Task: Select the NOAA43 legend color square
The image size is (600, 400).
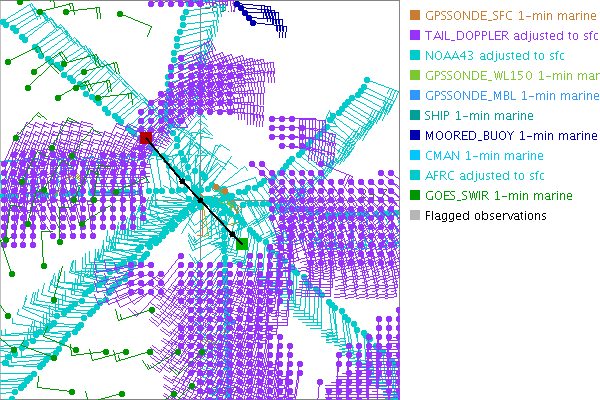Action: 415,56
